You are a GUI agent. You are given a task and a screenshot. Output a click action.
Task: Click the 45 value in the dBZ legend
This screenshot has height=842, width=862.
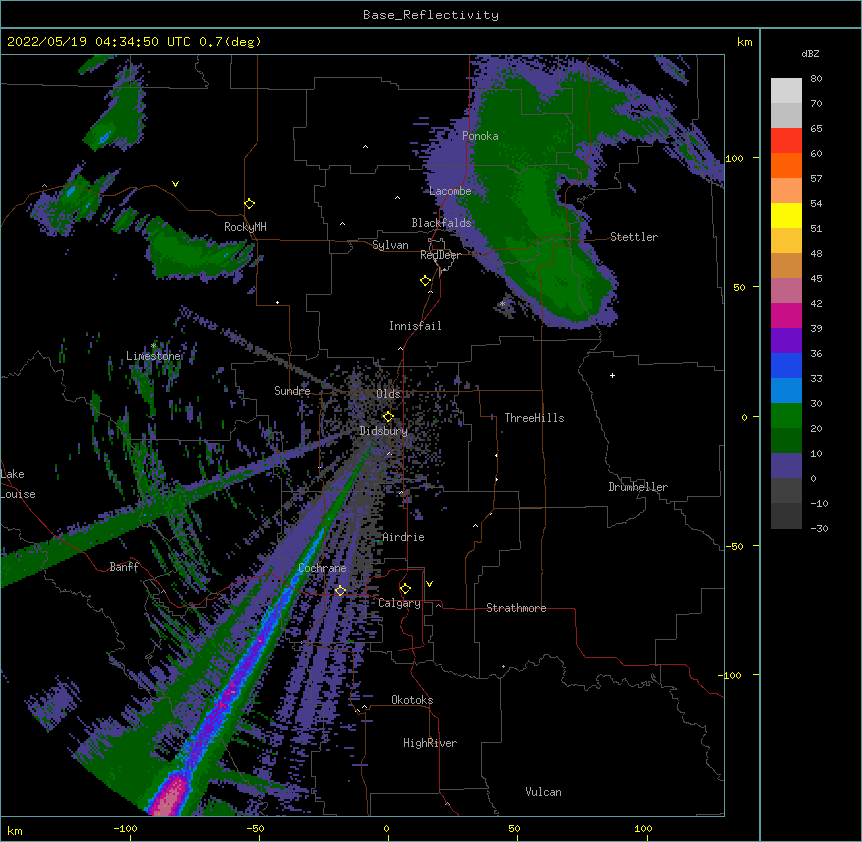[816, 279]
